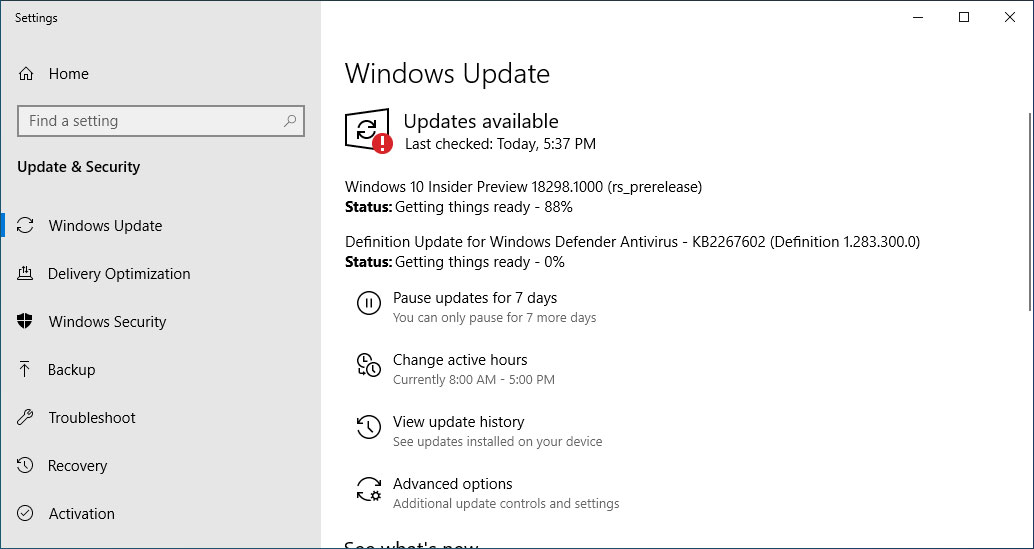Viewport: 1034px width, 549px height.
Task: Click the Recovery clock icon
Action: pos(26,466)
